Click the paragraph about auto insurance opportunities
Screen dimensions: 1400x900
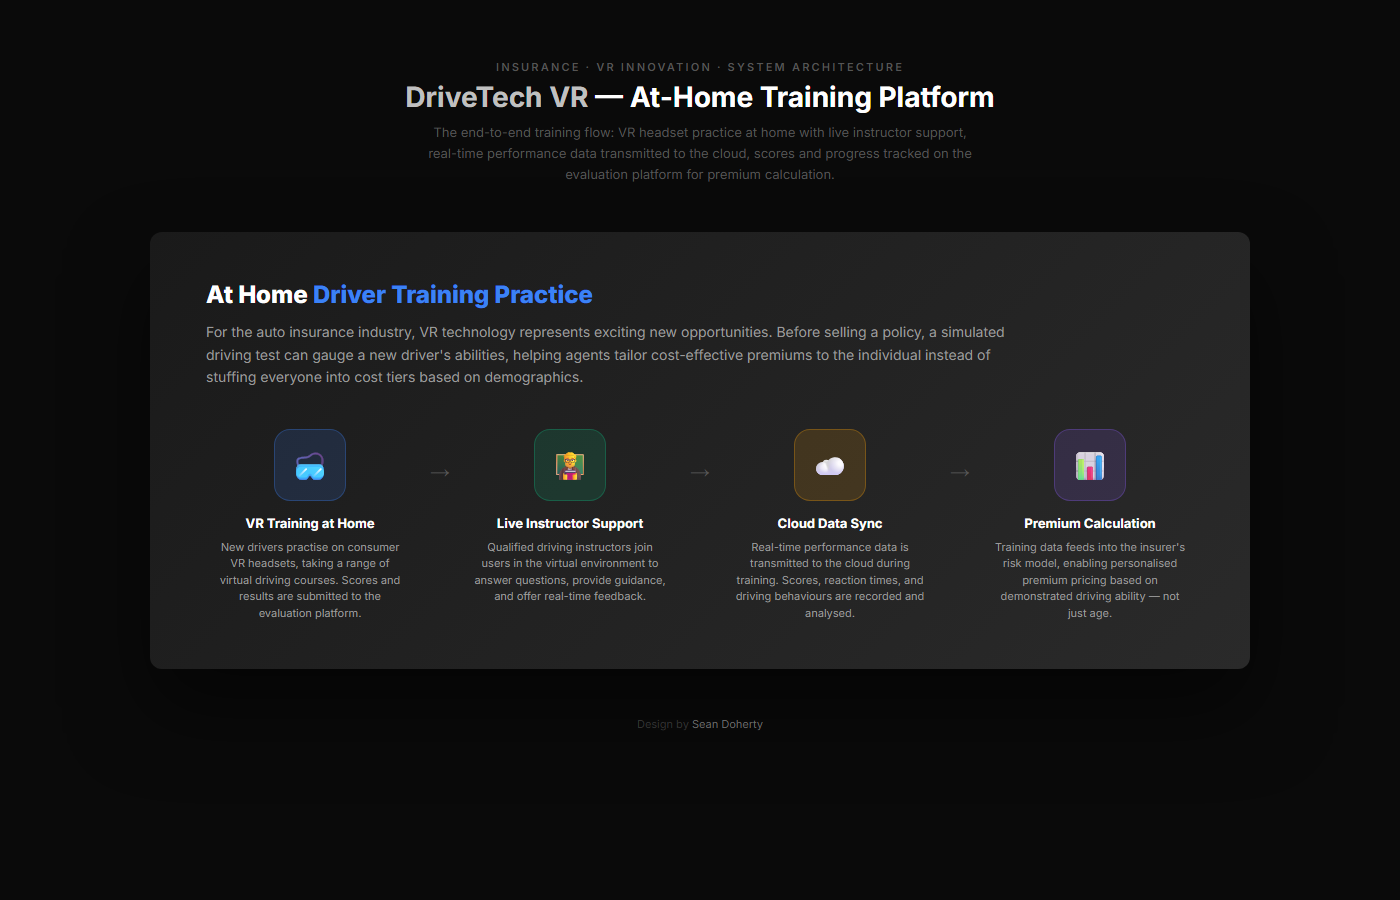[x=605, y=354]
